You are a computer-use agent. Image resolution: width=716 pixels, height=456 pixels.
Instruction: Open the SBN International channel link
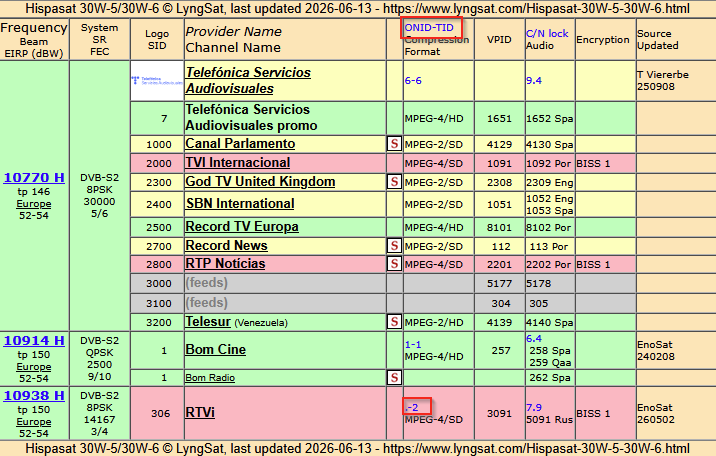click(240, 204)
